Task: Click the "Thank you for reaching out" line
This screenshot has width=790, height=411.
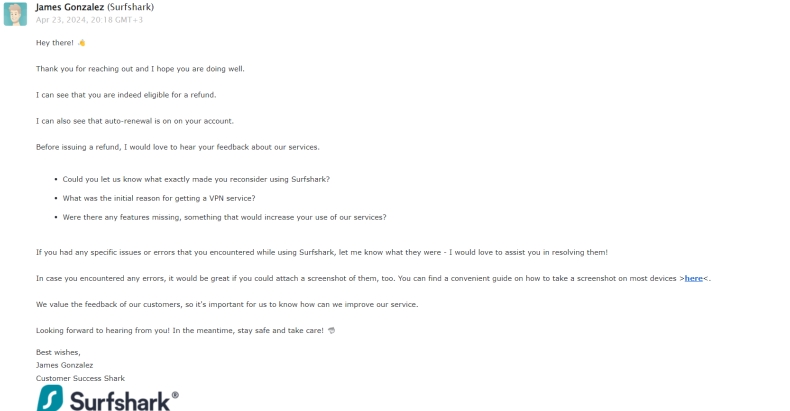Action: pyautogui.click(x=140, y=69)
